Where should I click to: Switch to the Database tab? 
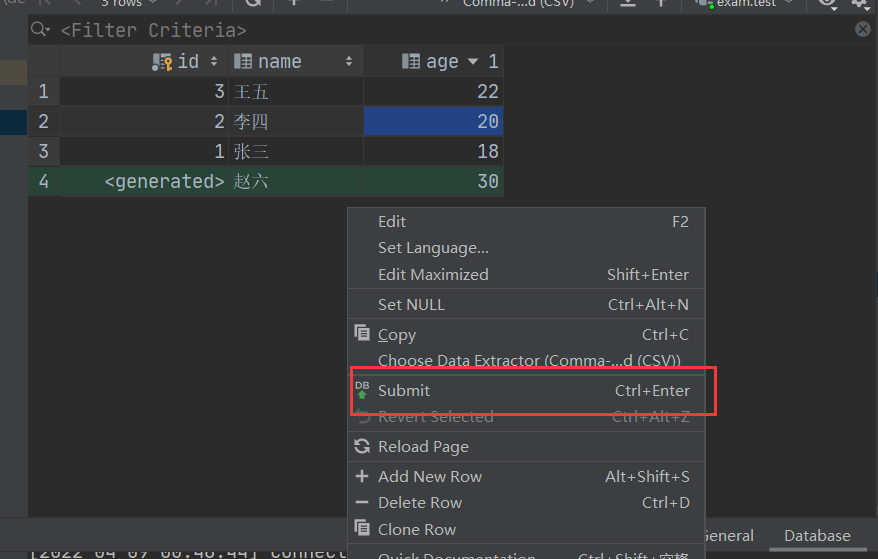click(x=817, y=536)
